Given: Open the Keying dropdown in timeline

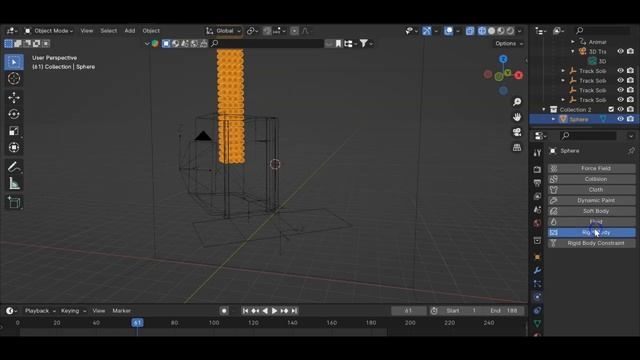Looking at the screenshot, I should [x=73, y=311].
